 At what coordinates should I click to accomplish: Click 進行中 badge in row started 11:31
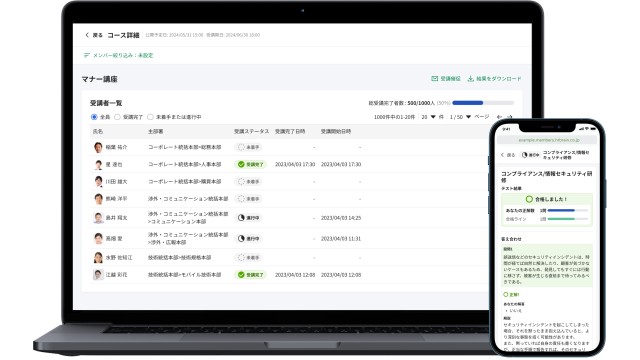pyautogui.click(x=249, y=238)
